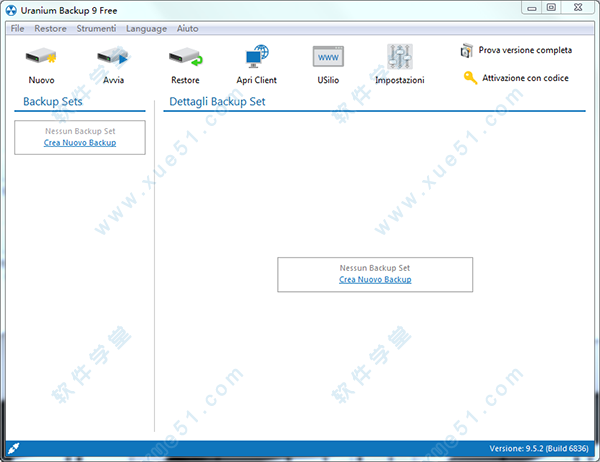Click the Backup Sets heading
Viewport: 600px width, 462px height.
pos(52,101)
